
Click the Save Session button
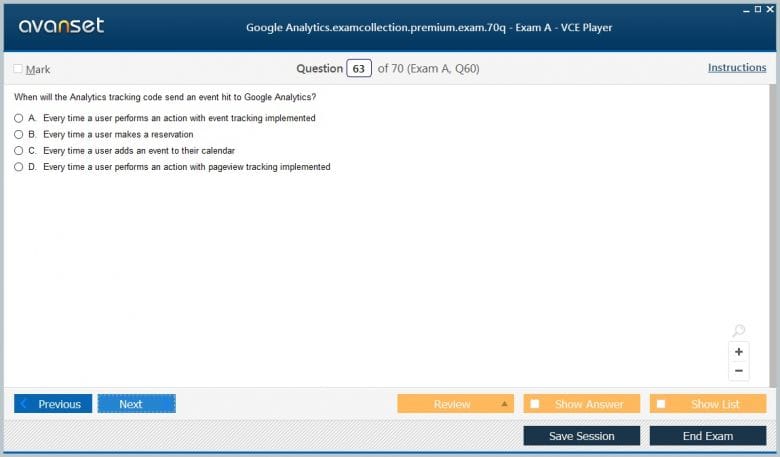[582, 436]
